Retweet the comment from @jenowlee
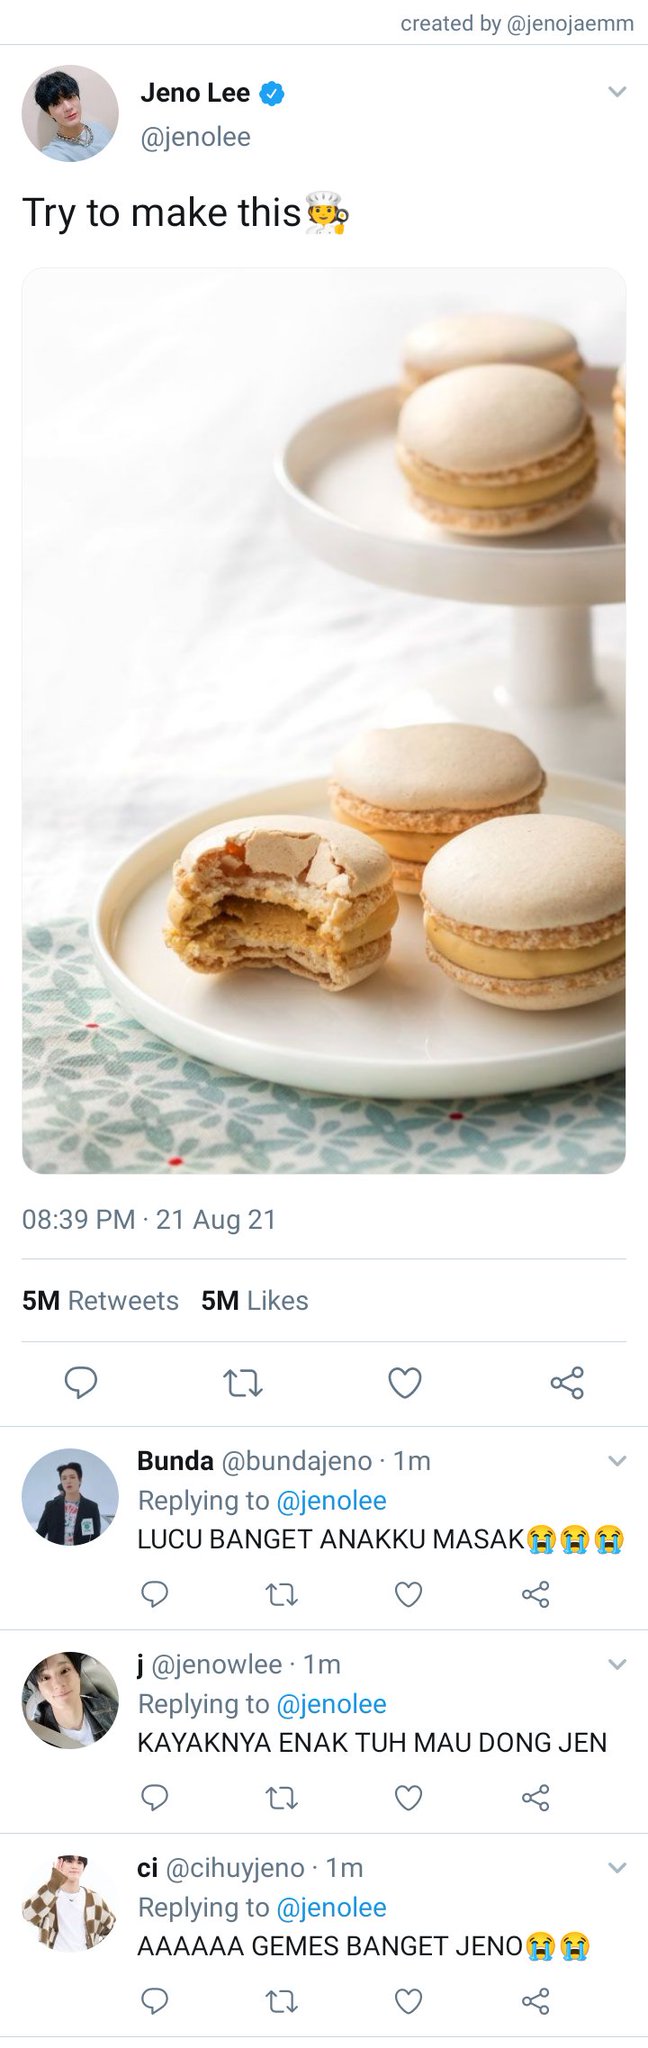This screenshot has width=648, height=2048. 281,1798
